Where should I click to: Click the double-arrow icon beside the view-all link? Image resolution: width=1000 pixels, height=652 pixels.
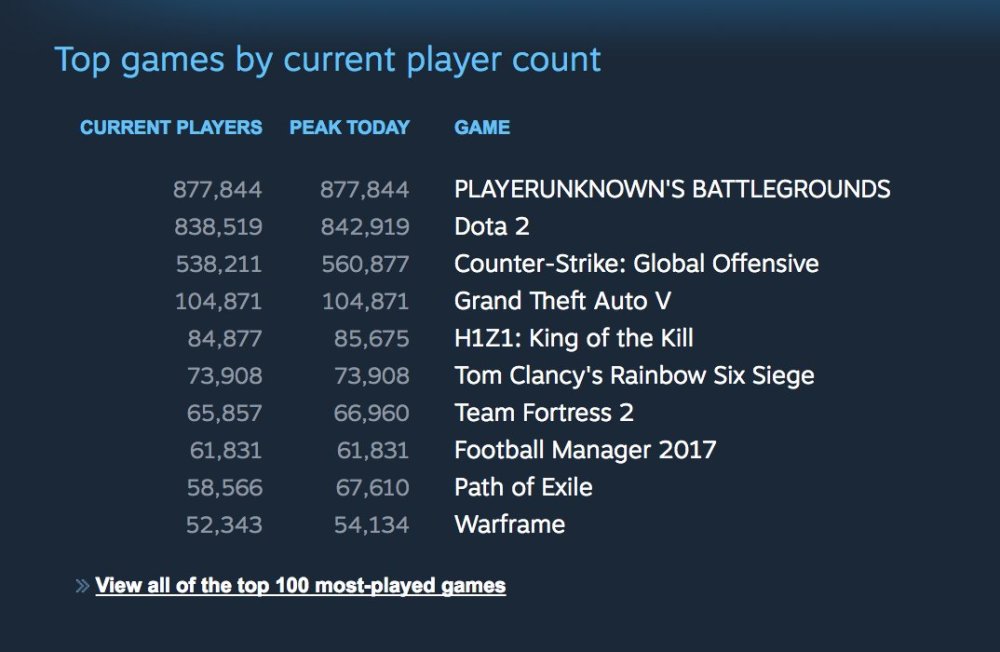tap(79, 585)
